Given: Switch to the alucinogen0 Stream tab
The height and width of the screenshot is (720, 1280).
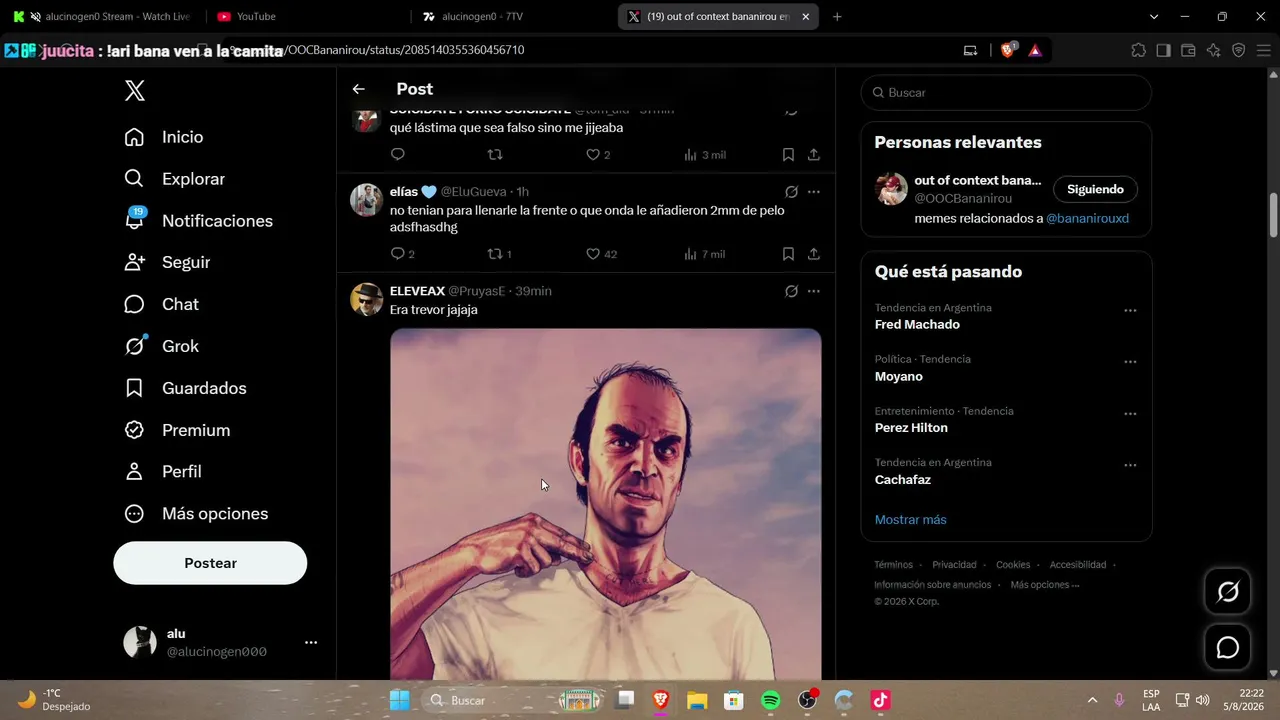Looking at the screenshot, I should point(104,16).
